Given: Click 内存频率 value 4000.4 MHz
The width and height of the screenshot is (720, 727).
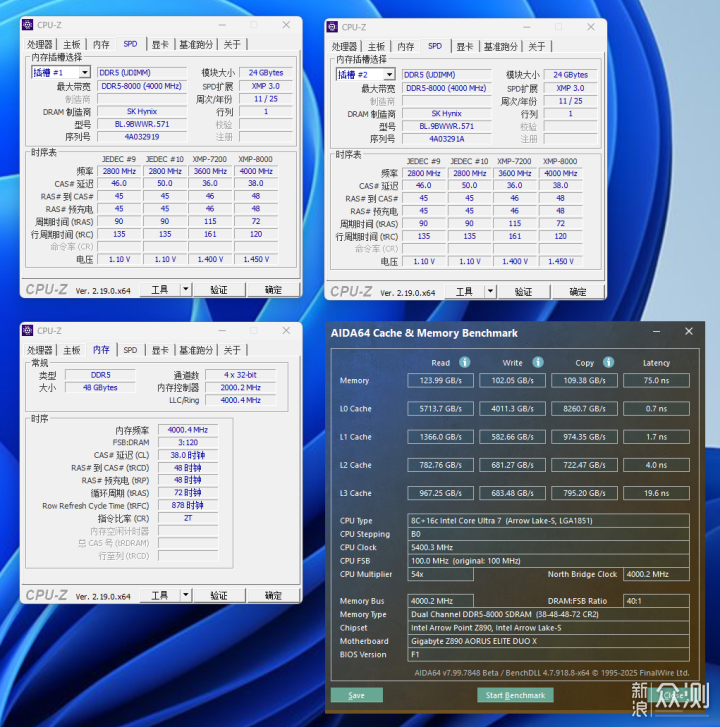Looking at the screenshot, I should (x=188, y=430).
